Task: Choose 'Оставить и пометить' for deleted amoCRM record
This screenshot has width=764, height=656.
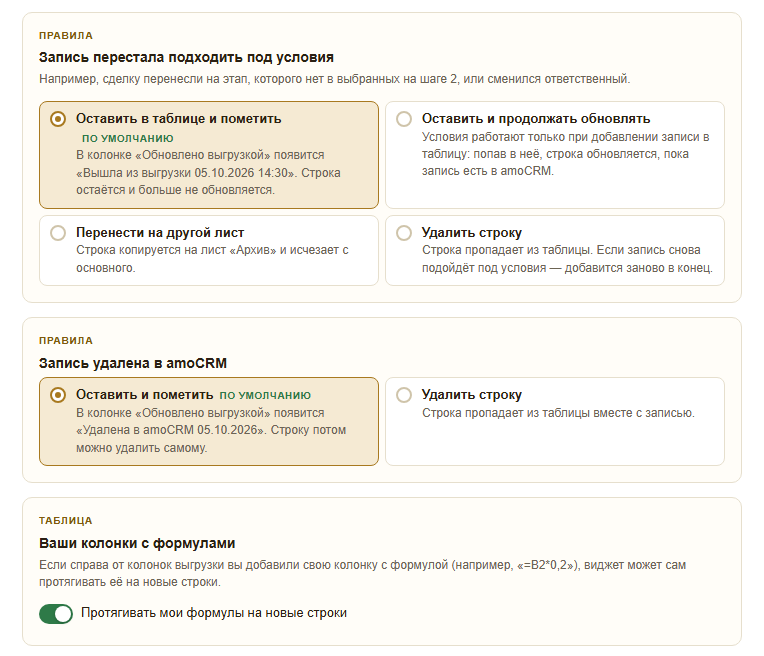Action: 57,395
